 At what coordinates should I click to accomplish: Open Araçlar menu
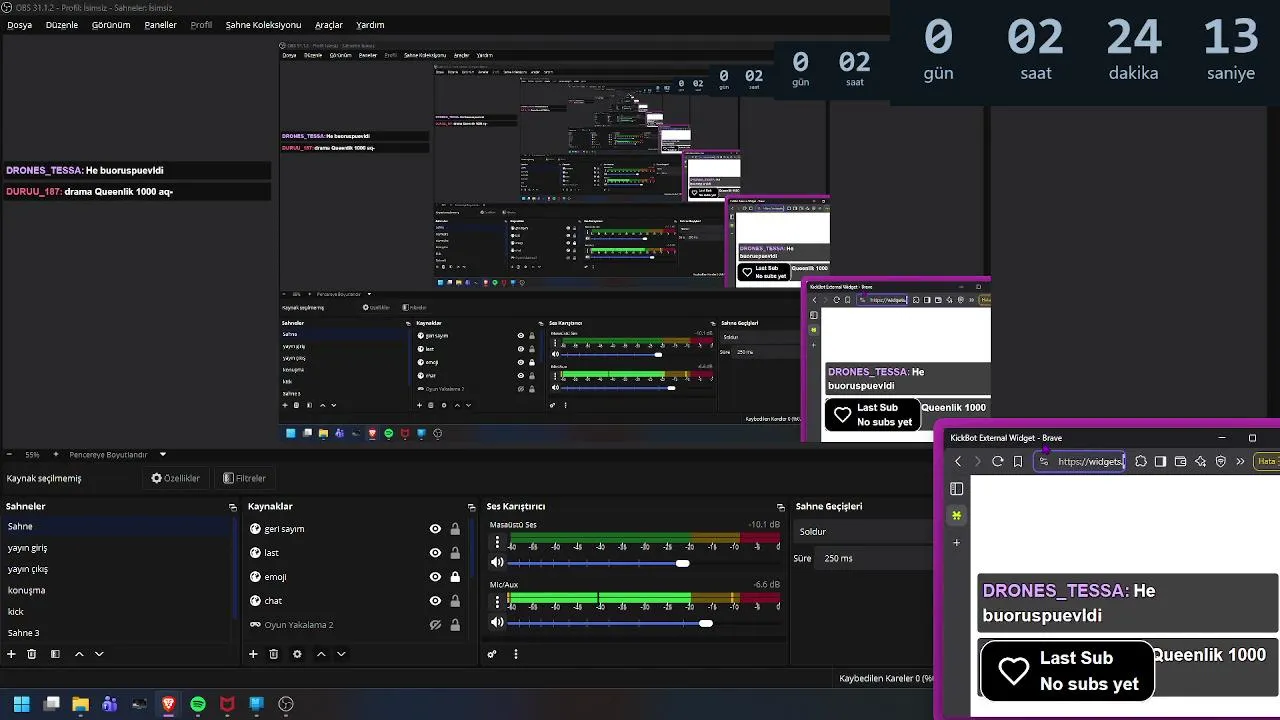tap(329, 25)
